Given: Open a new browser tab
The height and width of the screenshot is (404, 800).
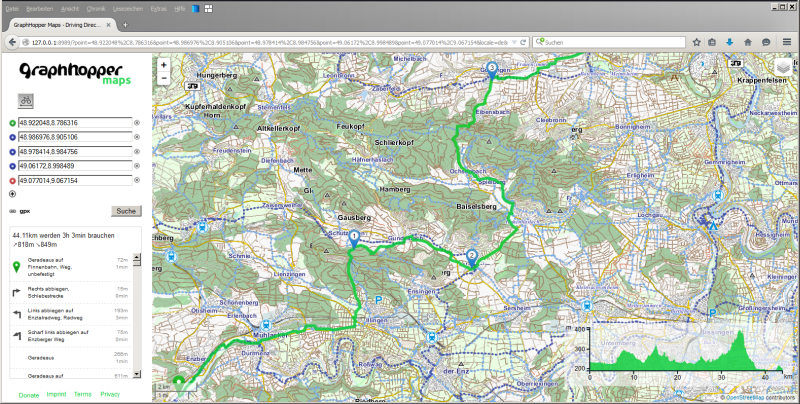Looking at the screenshot, I should point(125,24).
